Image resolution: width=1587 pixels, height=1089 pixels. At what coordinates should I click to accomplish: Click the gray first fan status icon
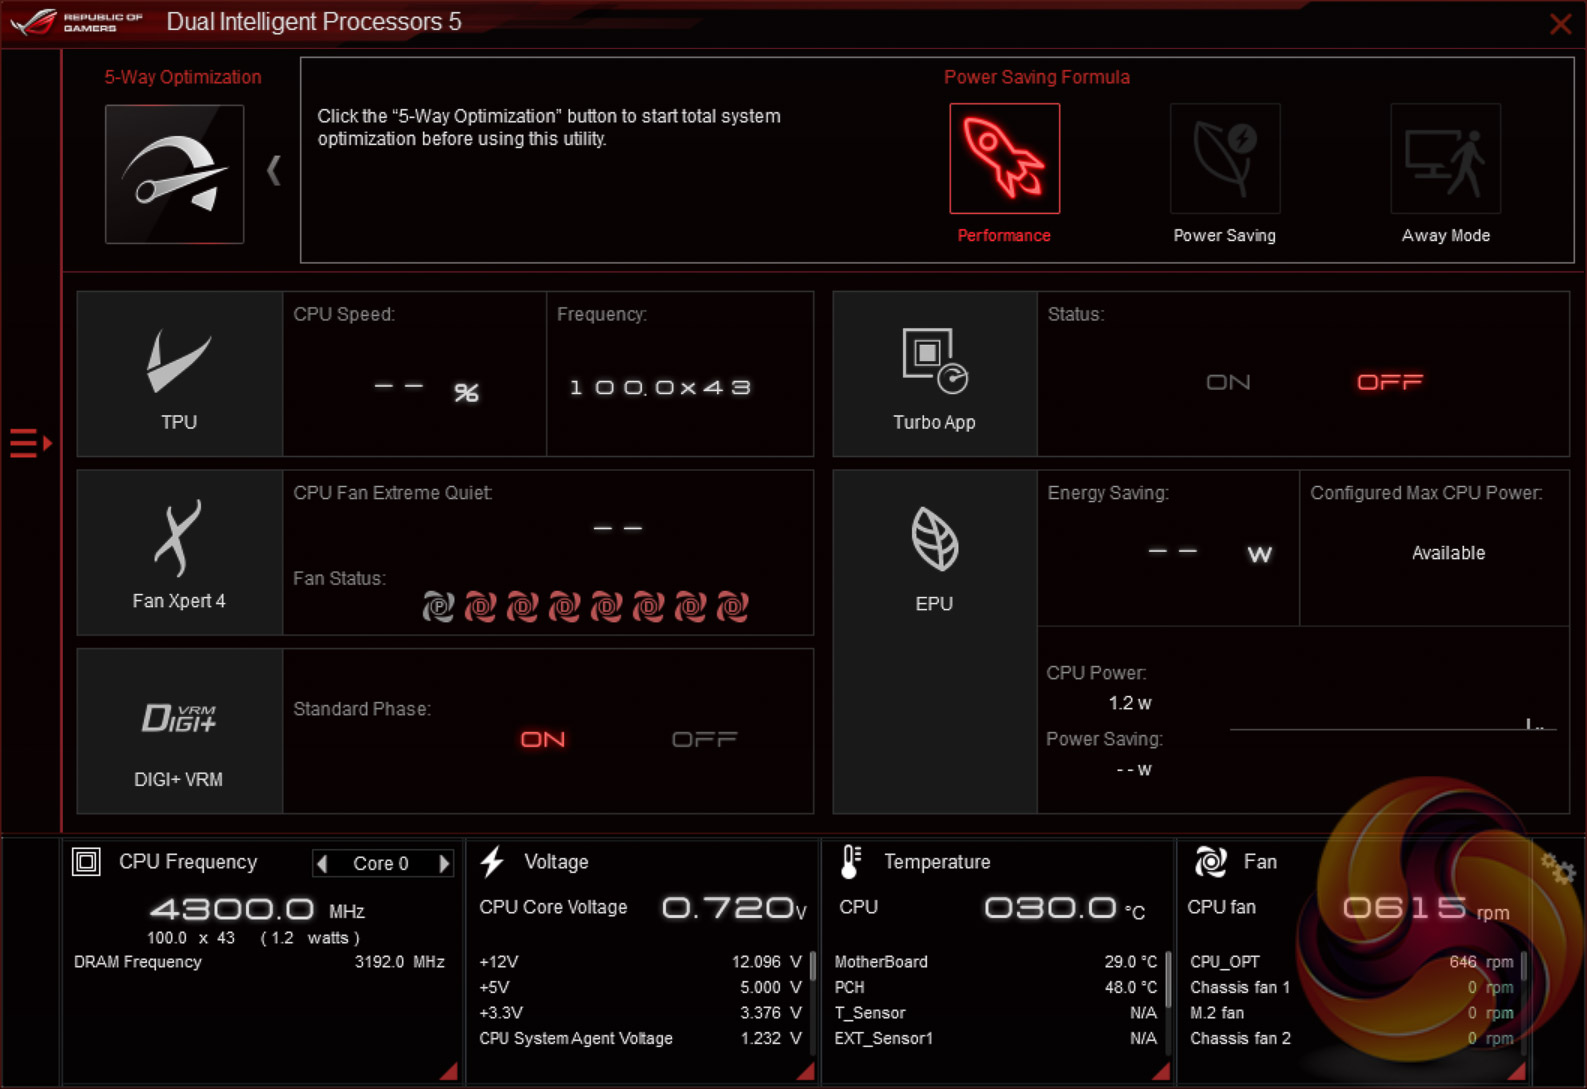click(x=438, y=606)
